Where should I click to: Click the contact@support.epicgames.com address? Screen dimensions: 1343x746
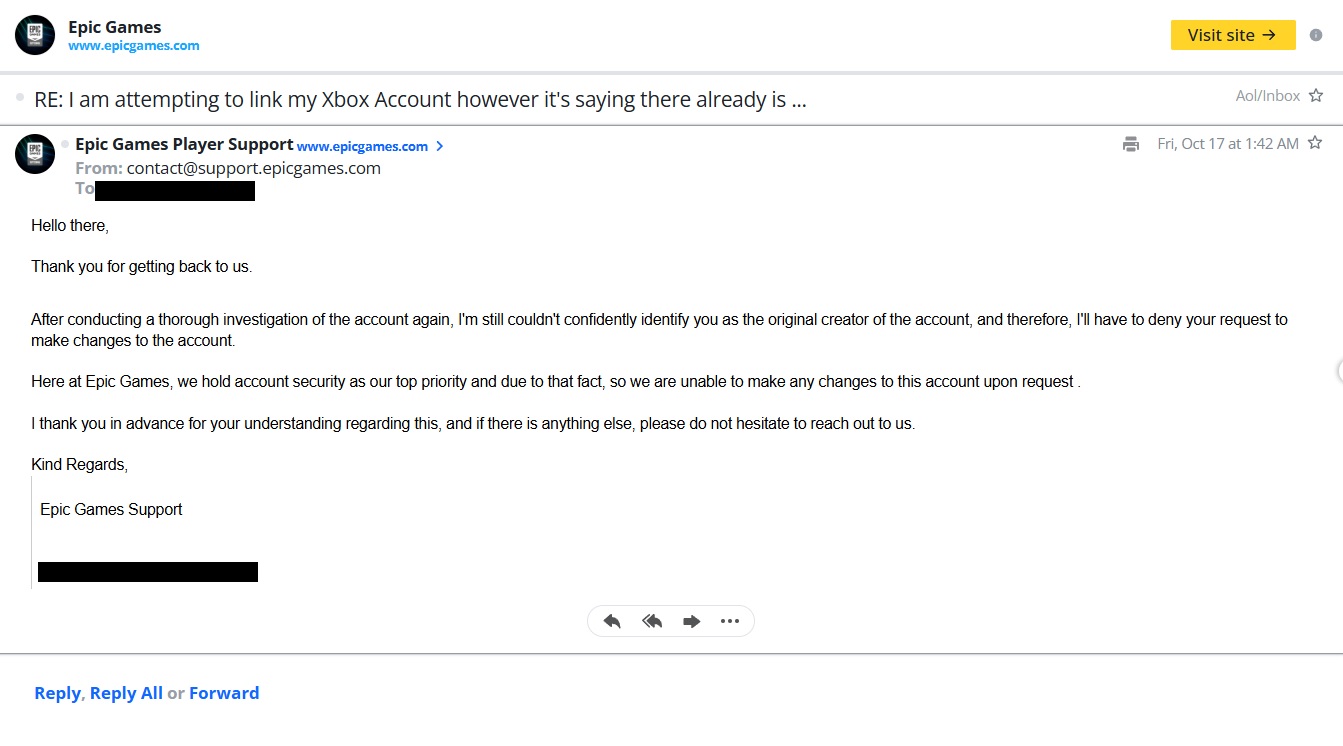point(254,168)
